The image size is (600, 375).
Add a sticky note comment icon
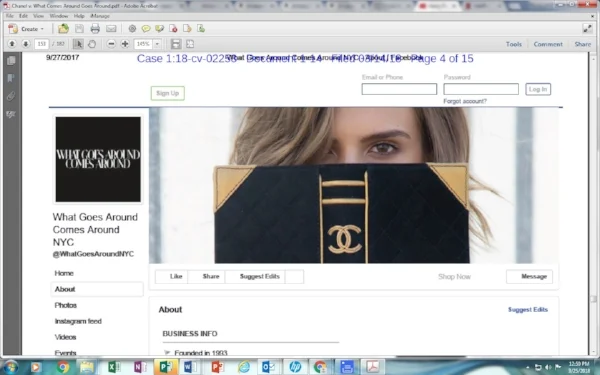point(146,29)
